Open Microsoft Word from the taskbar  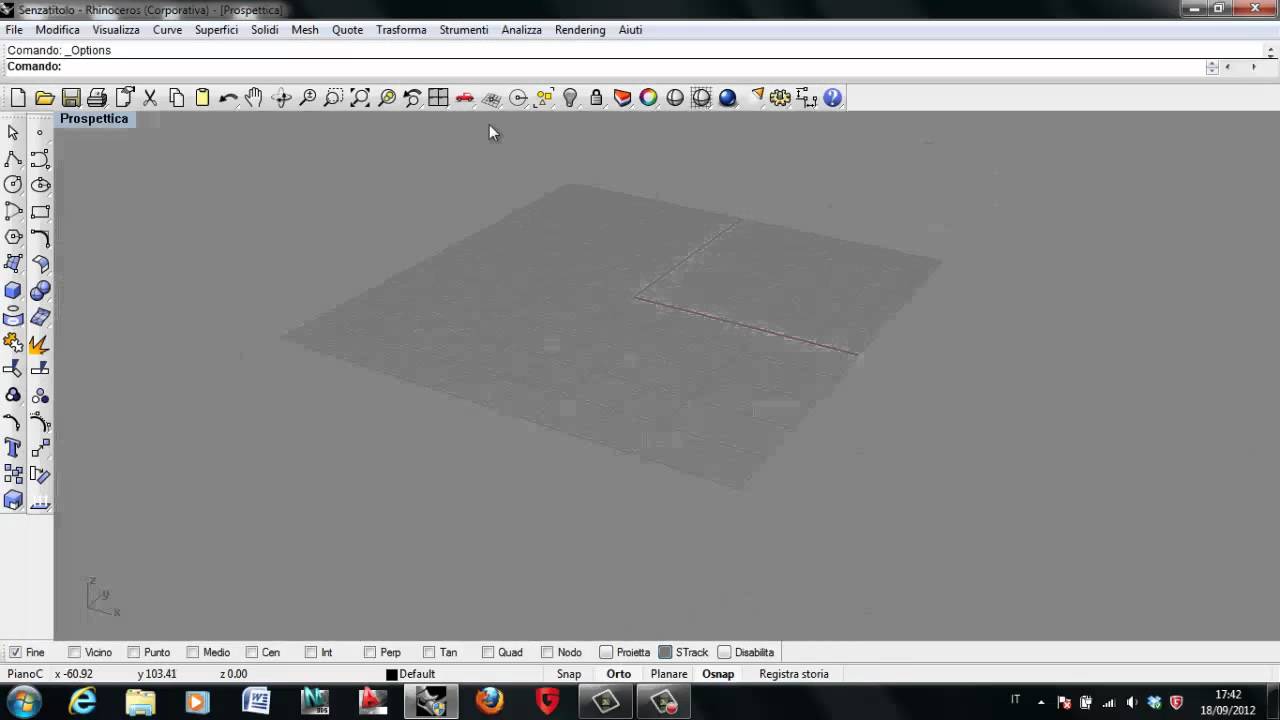[256, 702]
